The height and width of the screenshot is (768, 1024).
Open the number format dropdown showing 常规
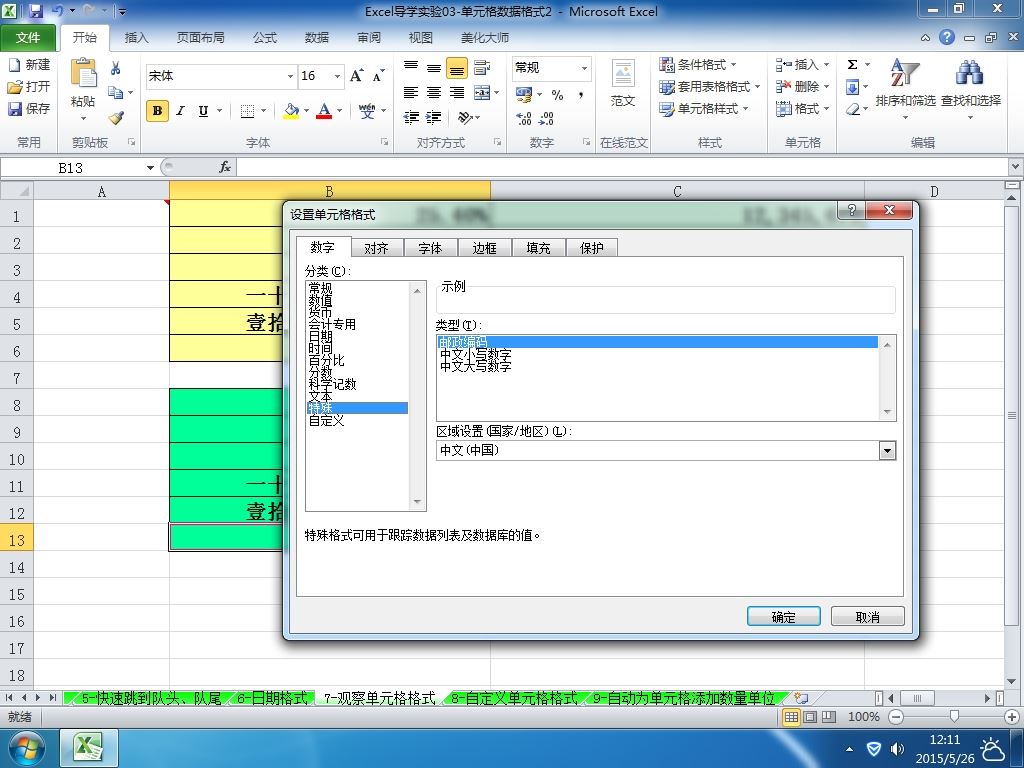(584, 68)
